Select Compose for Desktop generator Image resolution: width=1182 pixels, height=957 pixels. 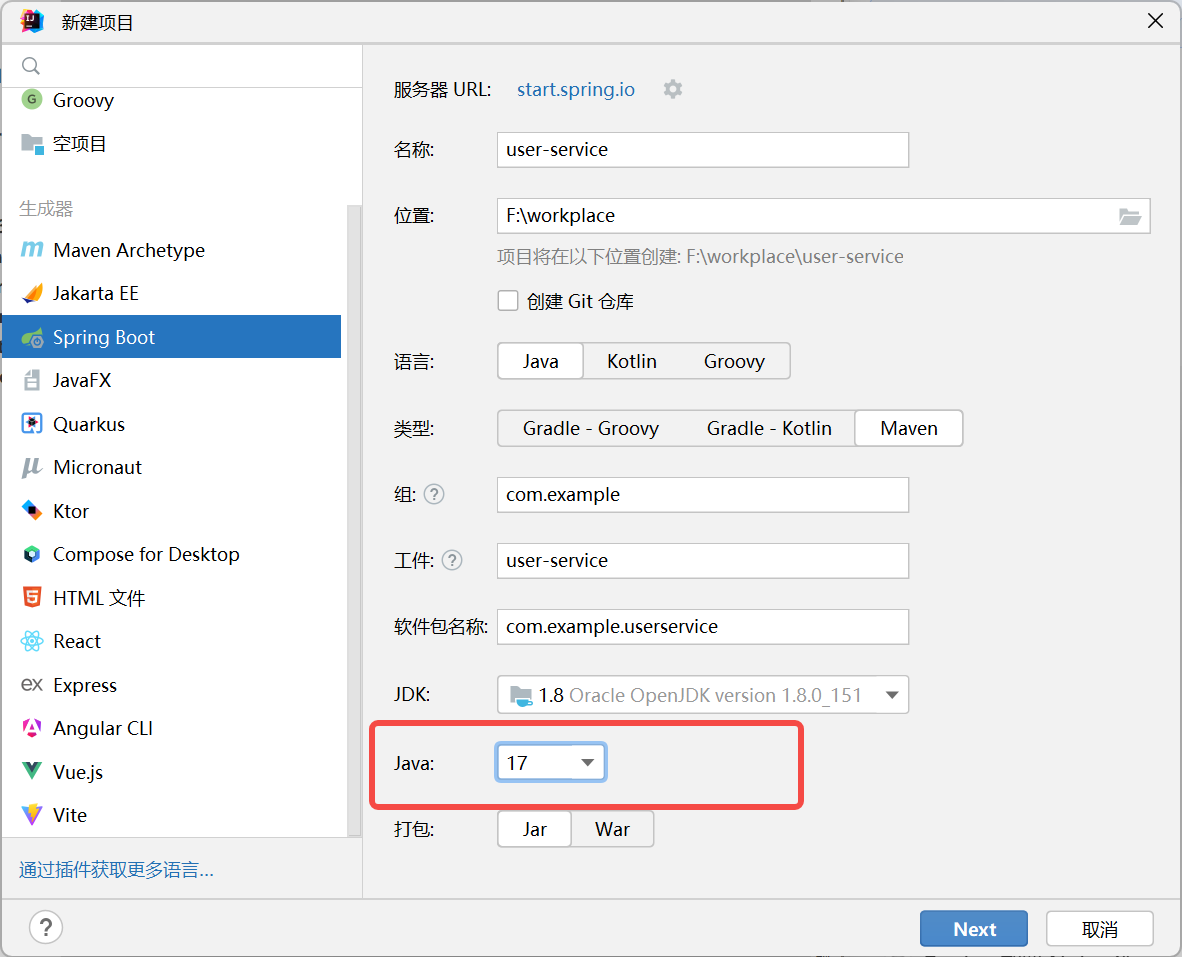point(171,555)
